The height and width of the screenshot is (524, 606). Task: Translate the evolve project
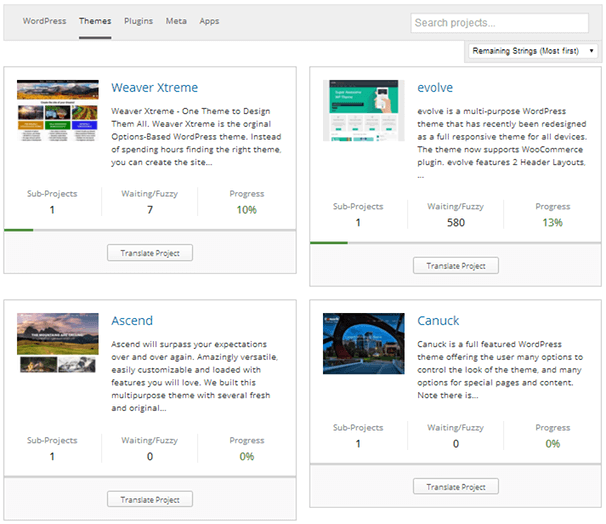(x=456, y=265)
